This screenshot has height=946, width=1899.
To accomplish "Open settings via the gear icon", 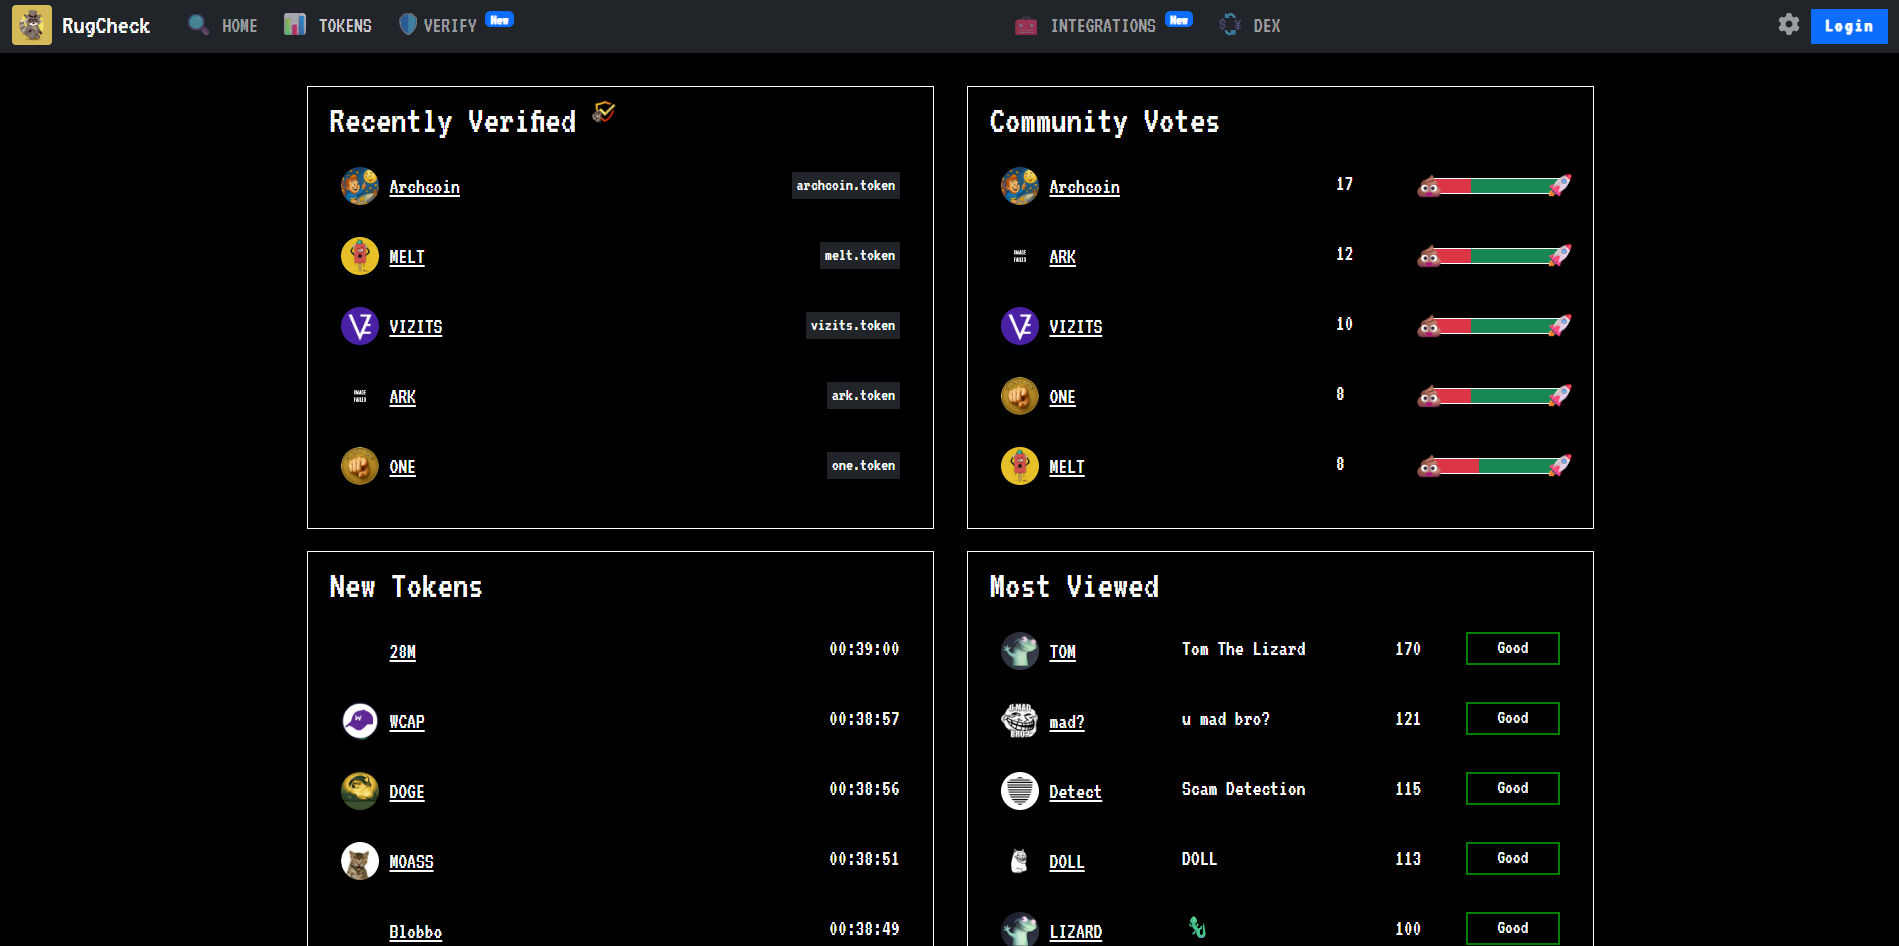I will tap(1788, 25).
